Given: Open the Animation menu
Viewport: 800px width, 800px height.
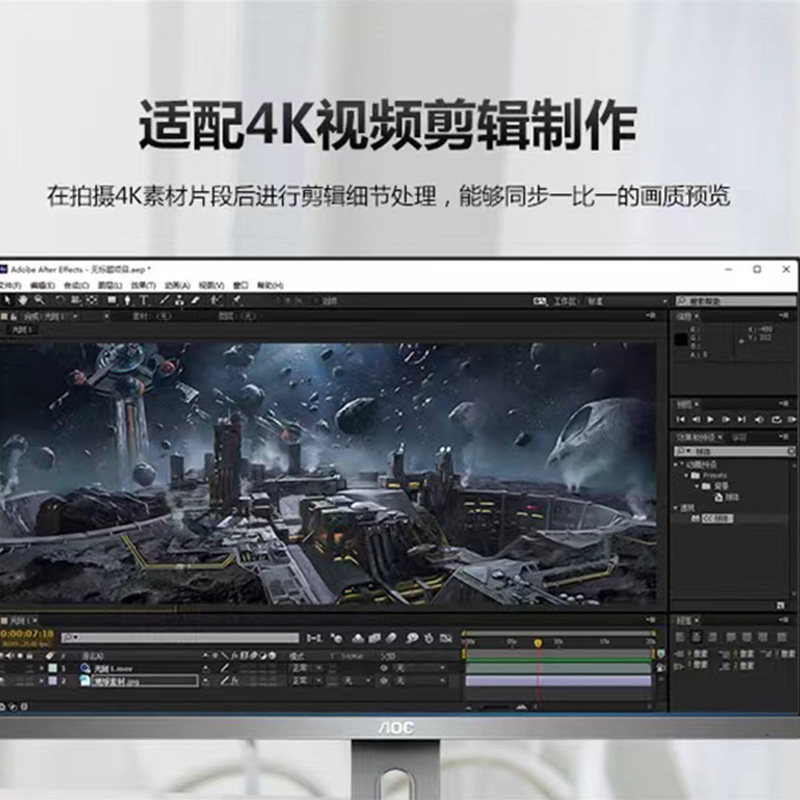Looking at the screenshot, I should (177, 285).
